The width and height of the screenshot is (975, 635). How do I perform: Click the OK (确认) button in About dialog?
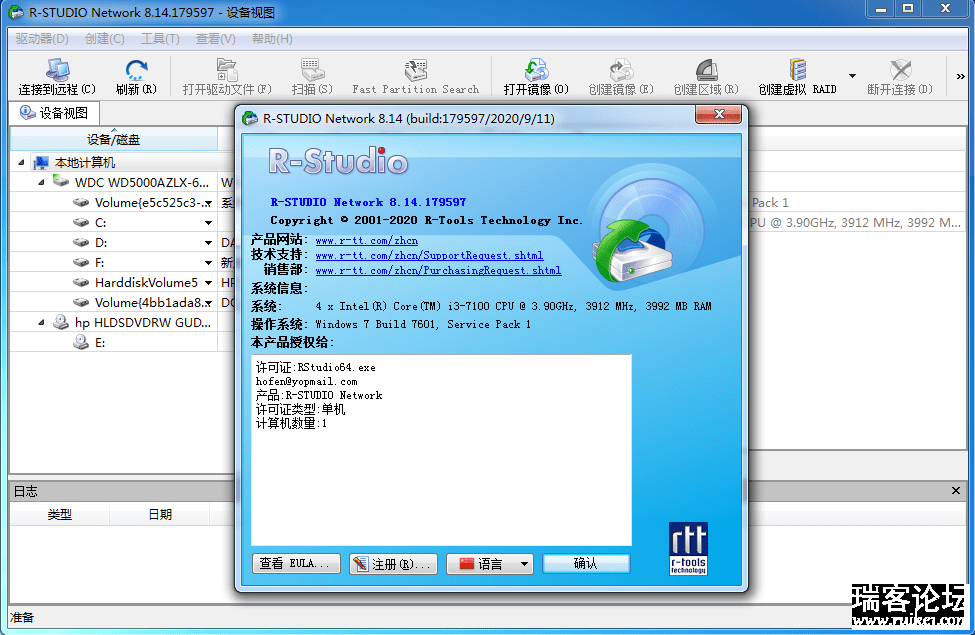[586, 563]
